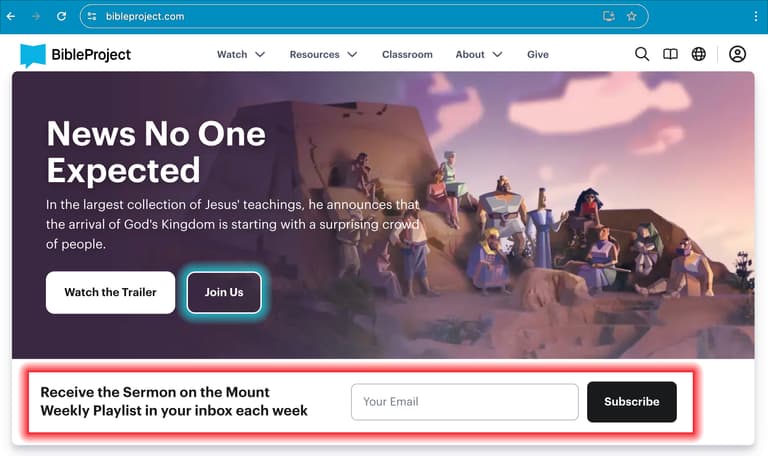This screenshot has height=456, width=768.
Task: Click the browser back arrow
Action: 11,16
